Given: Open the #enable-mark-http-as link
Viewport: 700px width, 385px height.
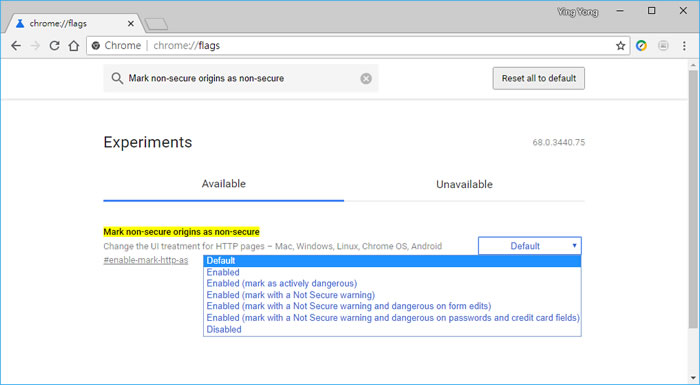Looking at the screenshot, I should point(146,260).
